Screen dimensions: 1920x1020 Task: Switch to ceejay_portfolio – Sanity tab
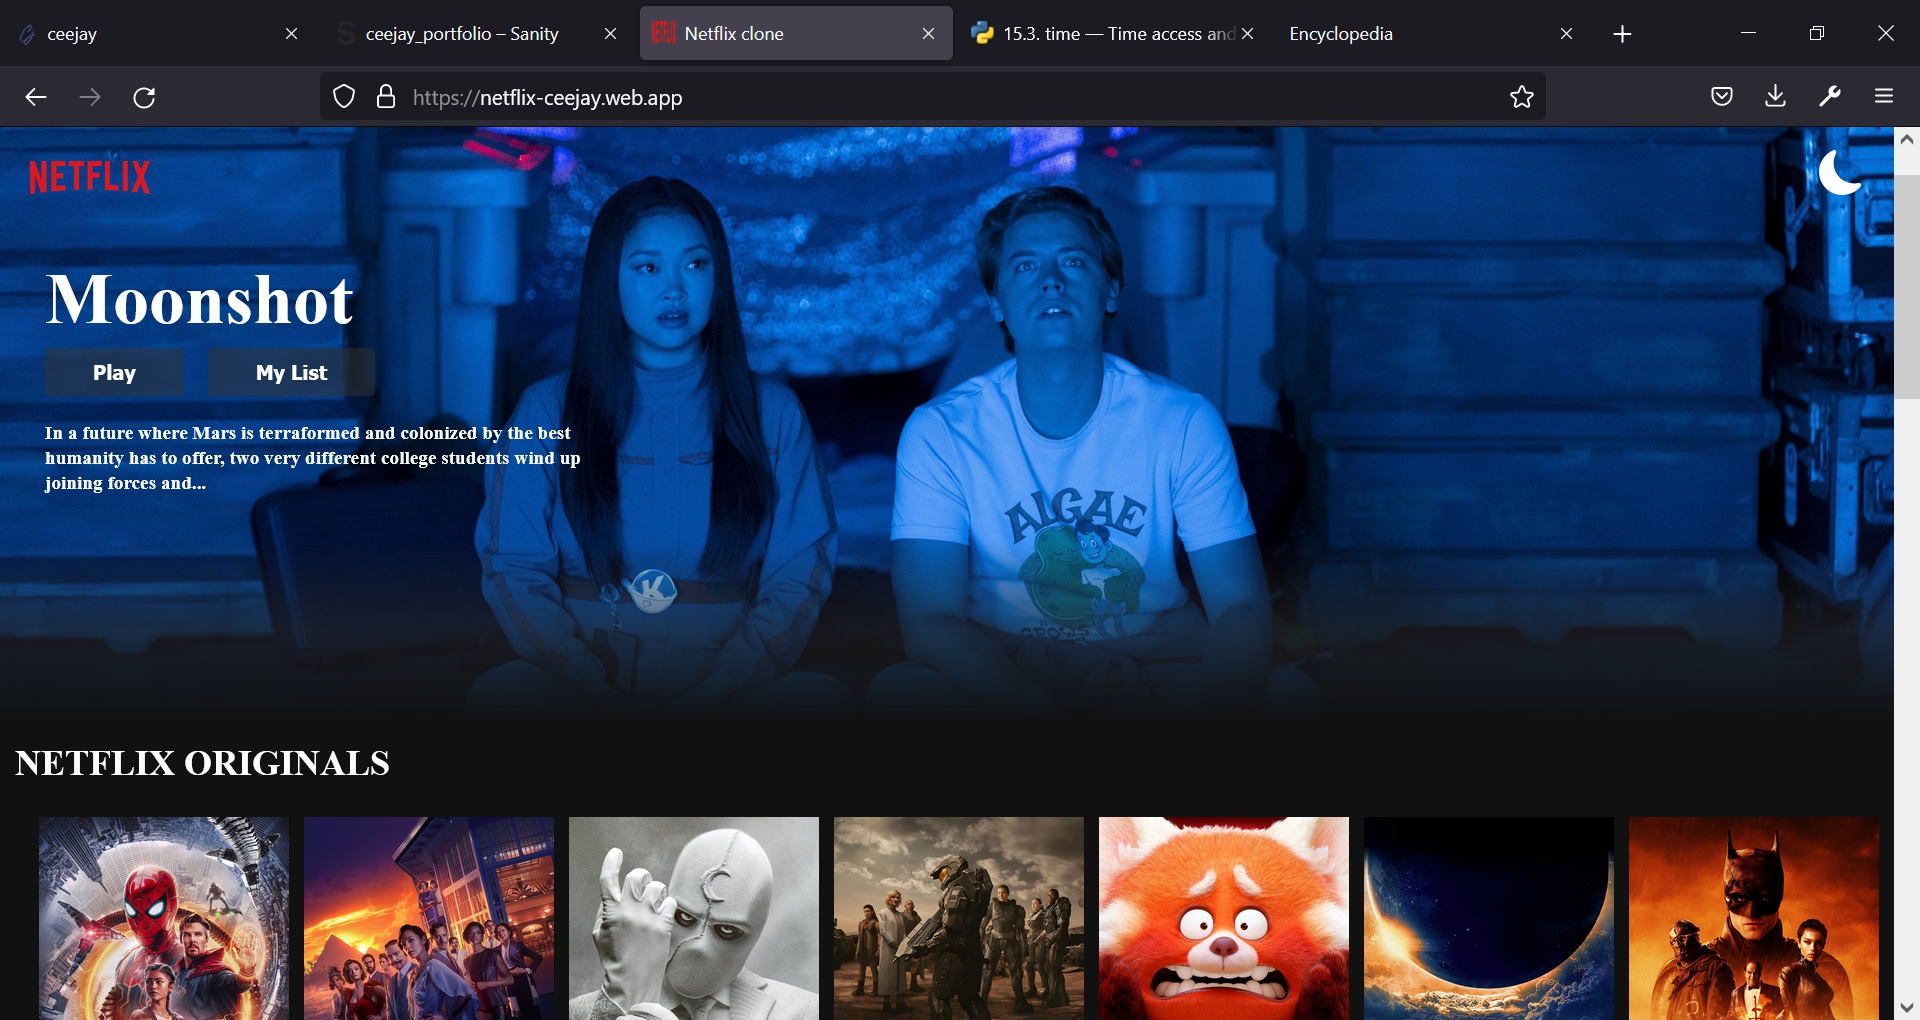[478, 34]
